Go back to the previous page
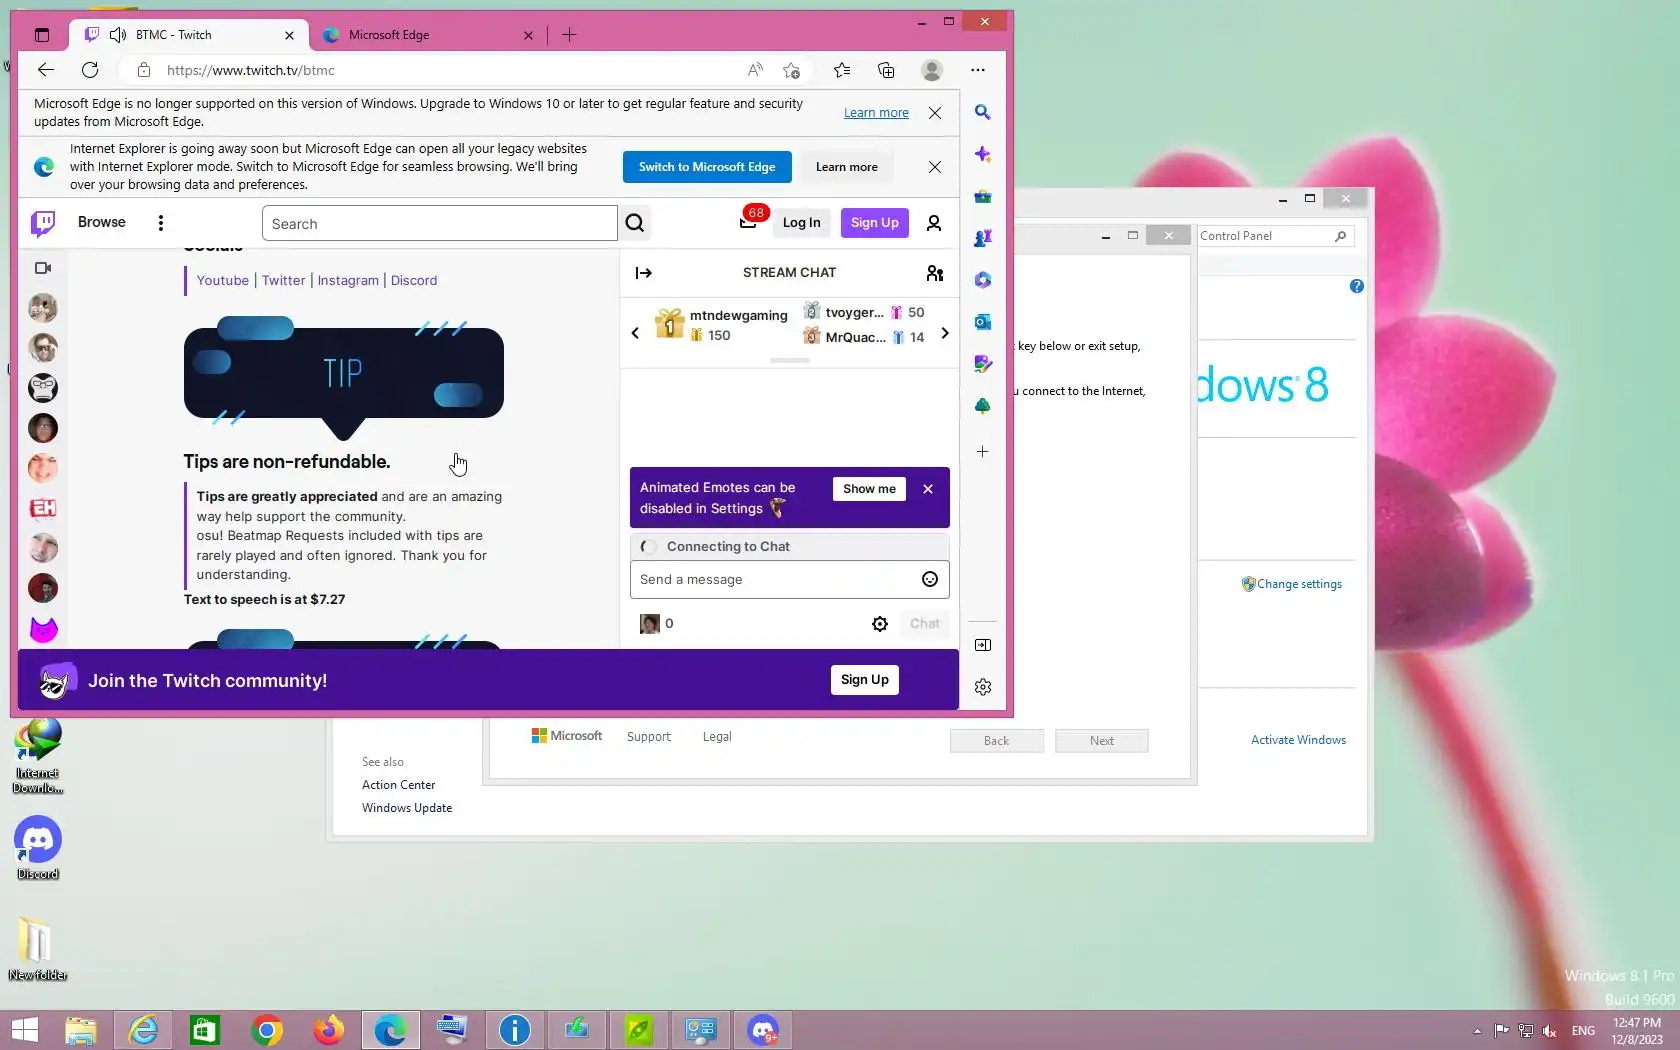Viewport: 1680px width, 1050px height. [46, 70]
